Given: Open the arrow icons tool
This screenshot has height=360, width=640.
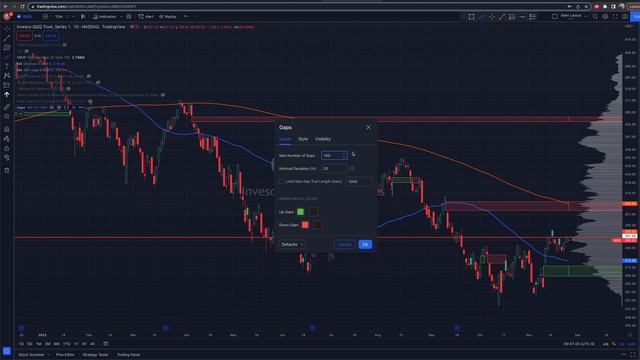Looking at the screenshot, I should point(7,95).
